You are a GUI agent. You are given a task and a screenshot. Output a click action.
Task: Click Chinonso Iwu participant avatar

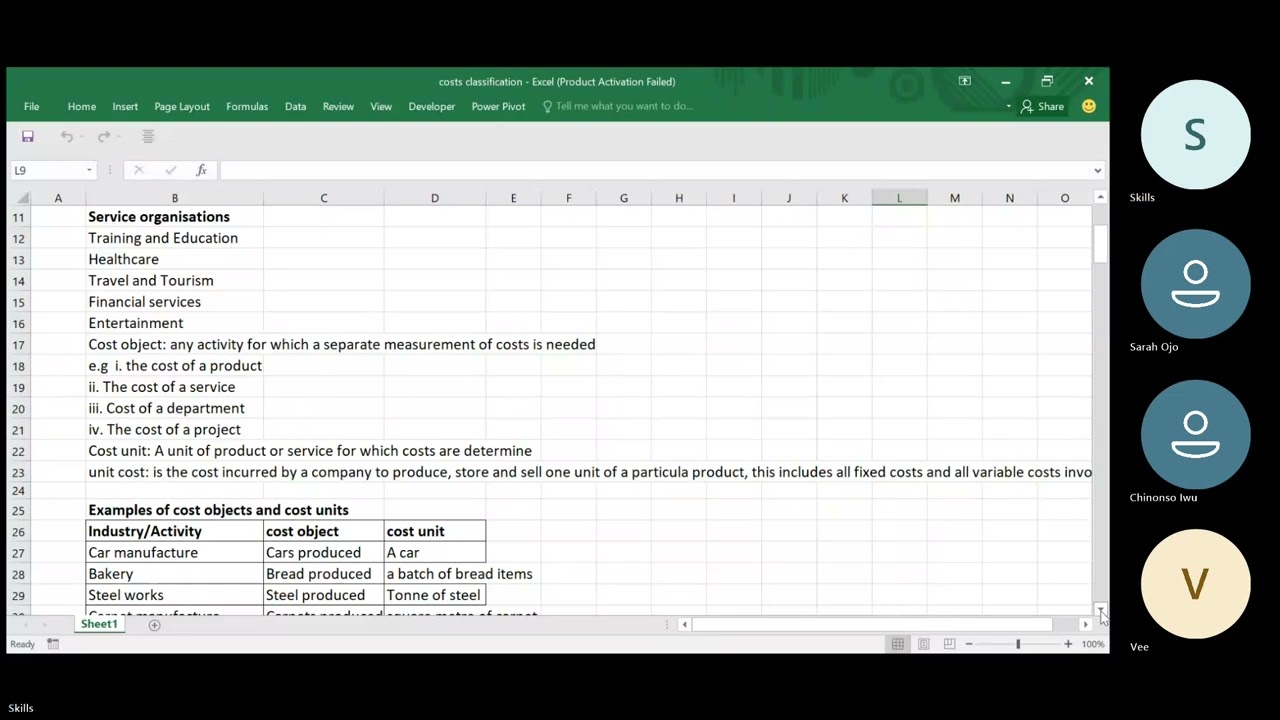click(x=1196, y=434)
